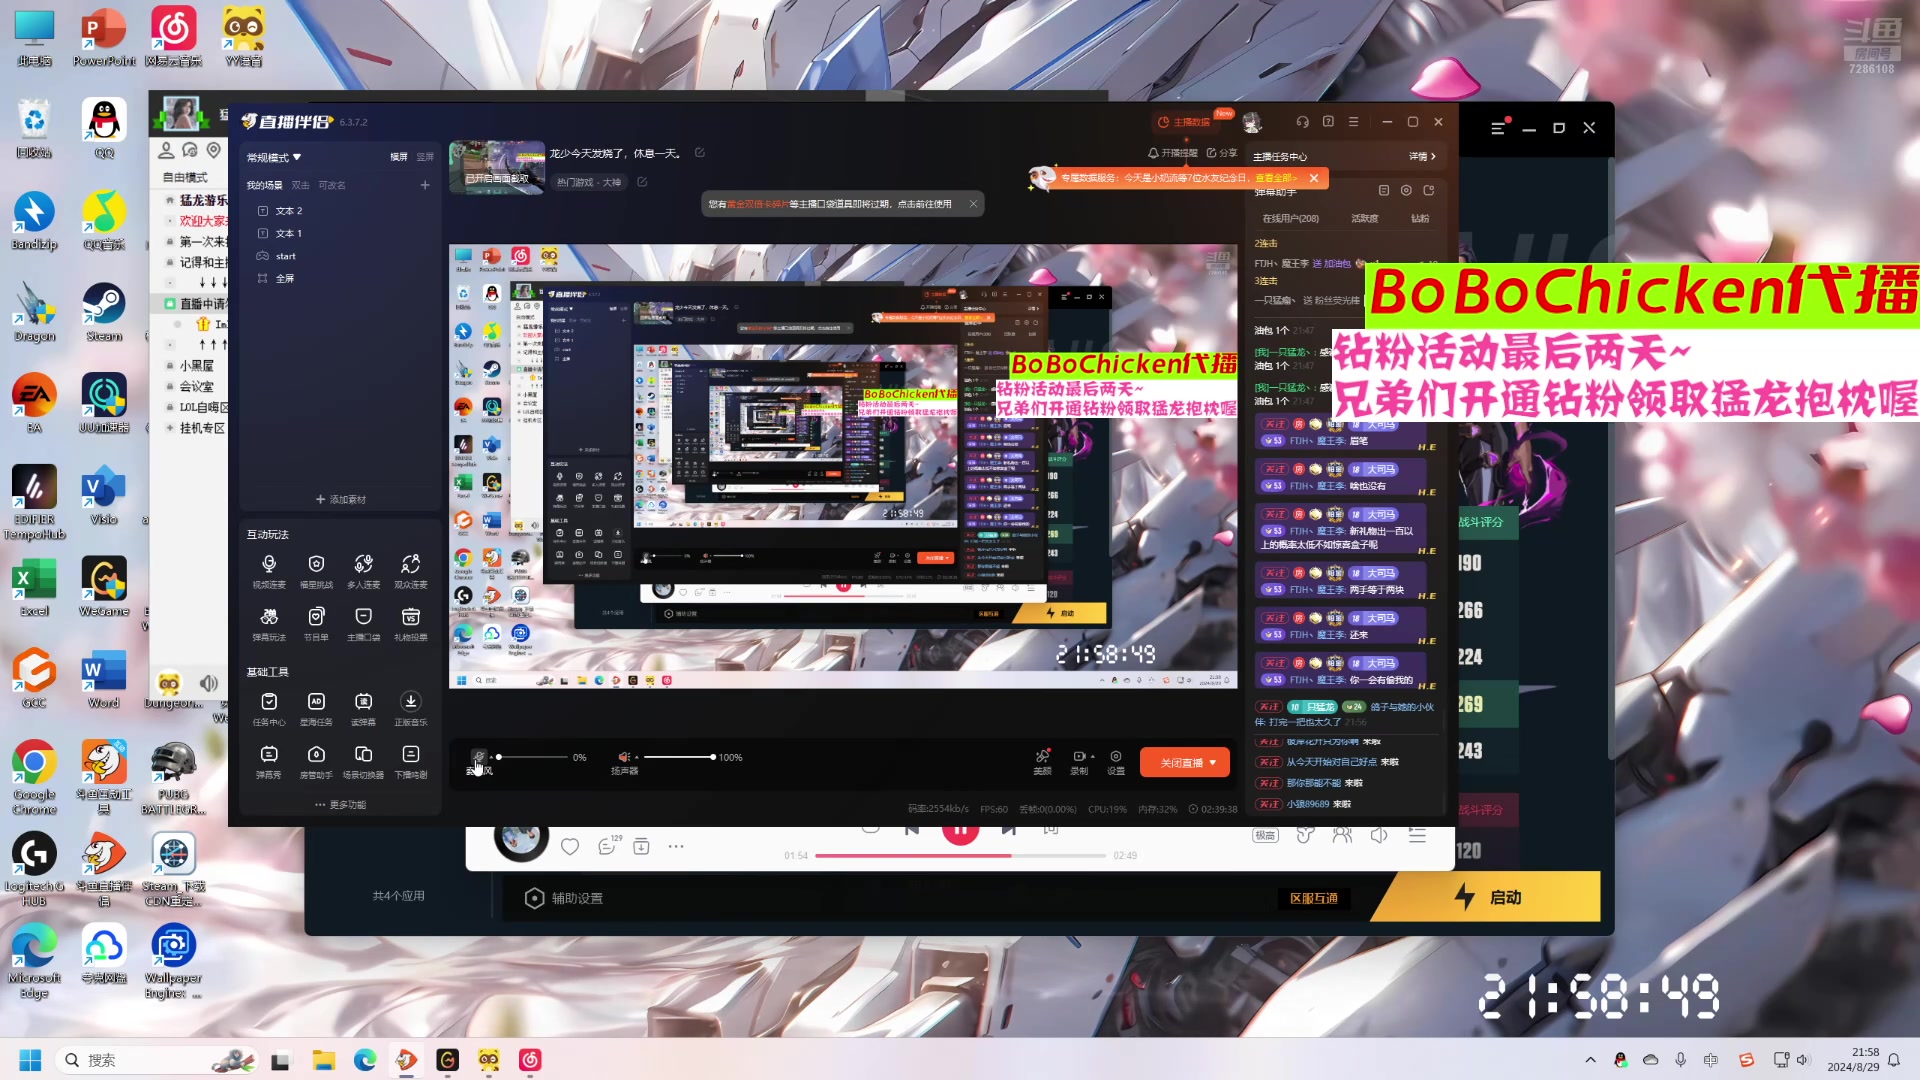Close the orange data service banner

(x=1314, y=178)
